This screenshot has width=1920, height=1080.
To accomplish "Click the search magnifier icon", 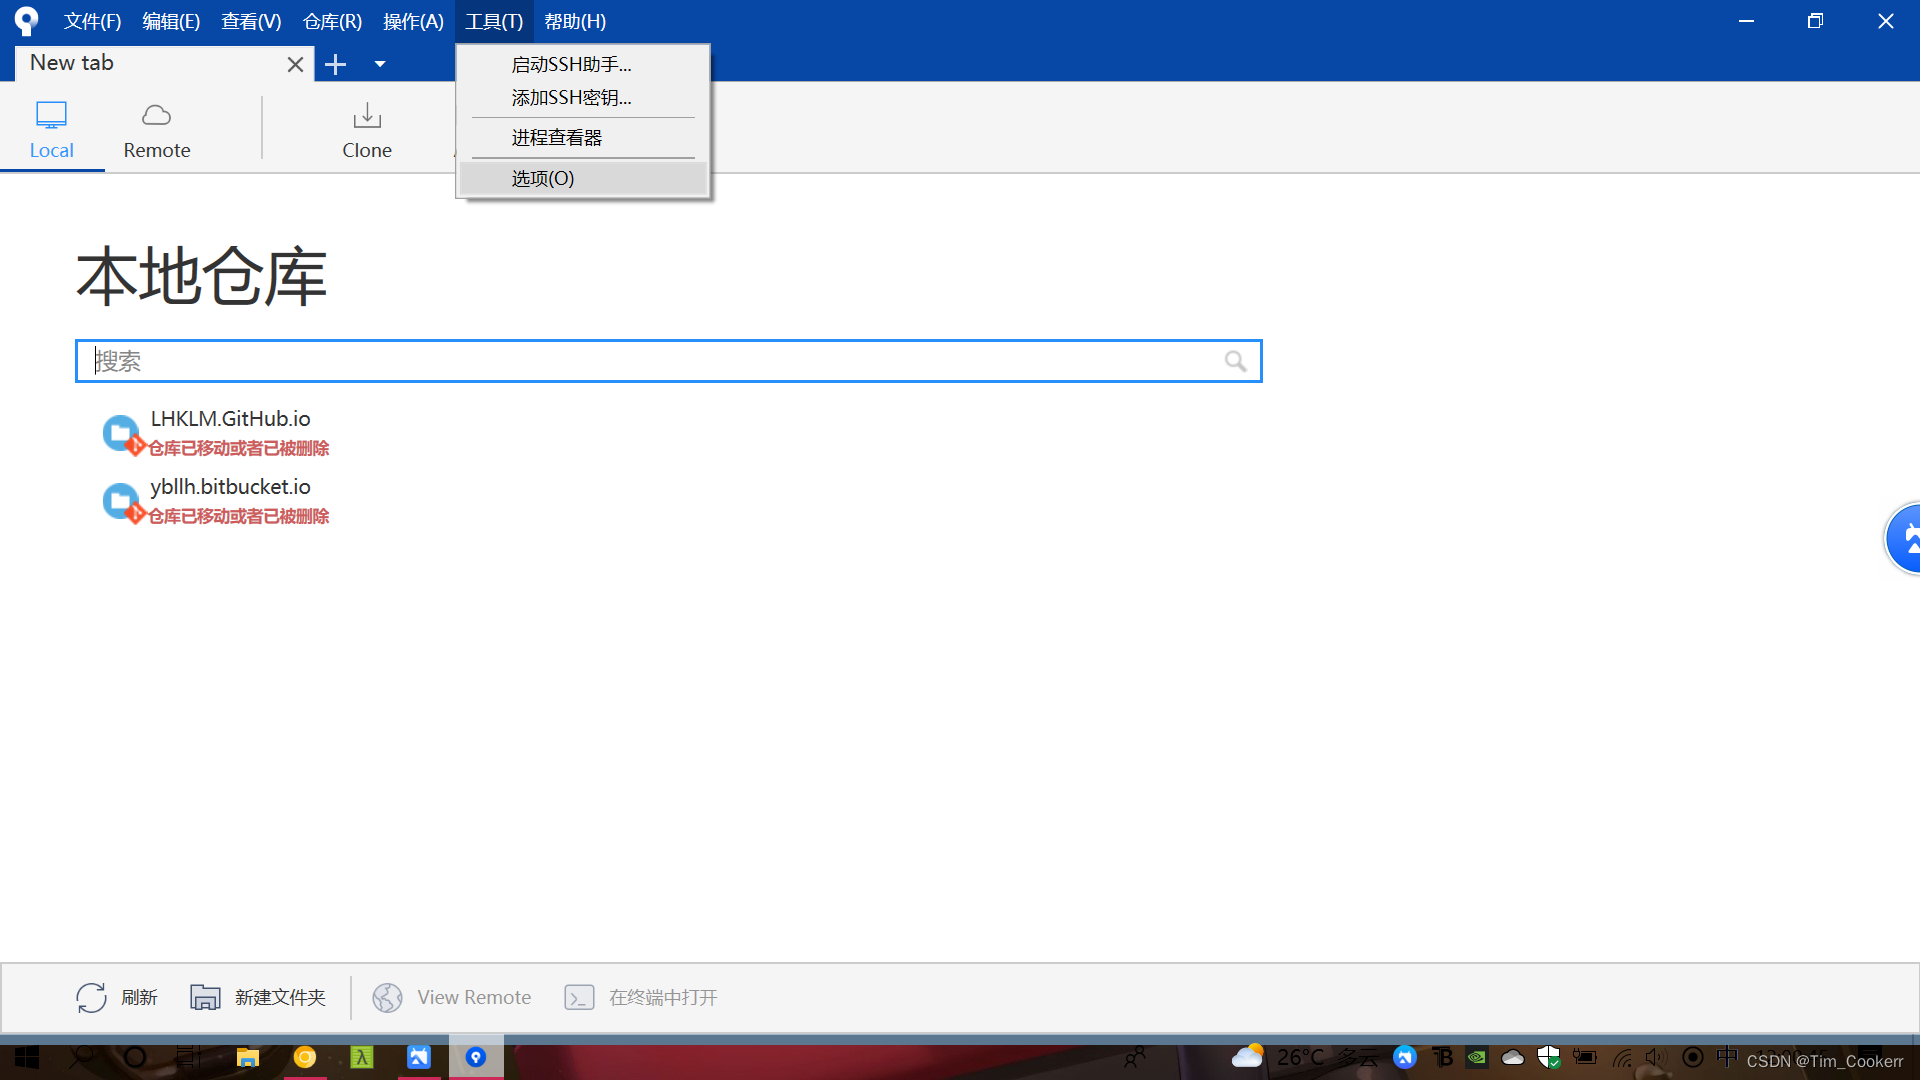I will pyautogui.click(x=1235, y=361).
